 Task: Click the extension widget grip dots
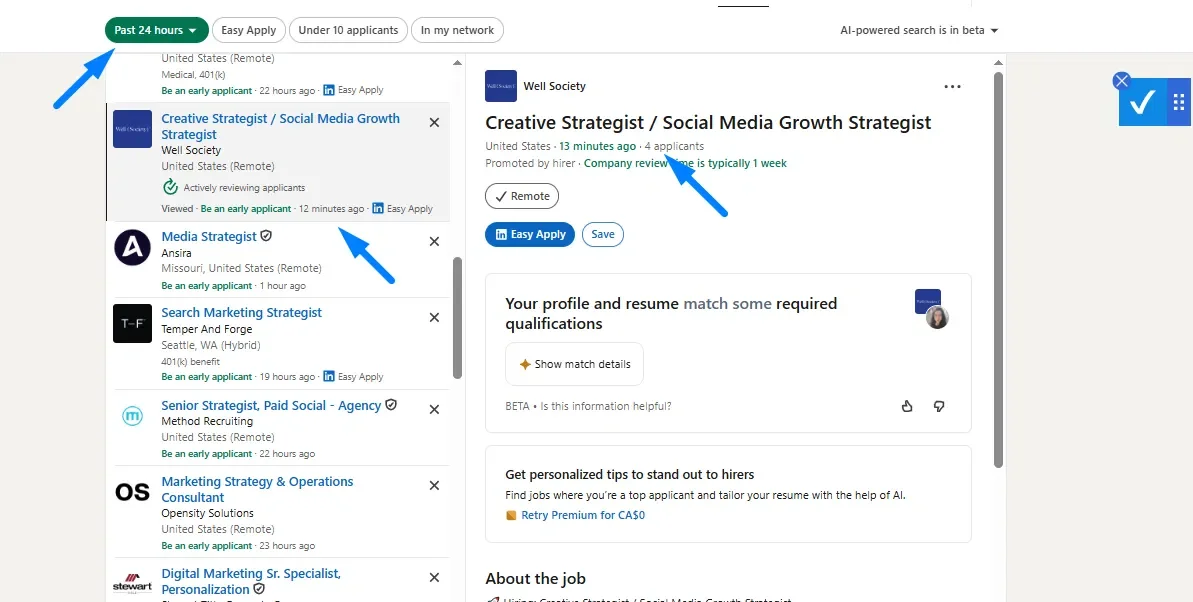point(1179,101)
